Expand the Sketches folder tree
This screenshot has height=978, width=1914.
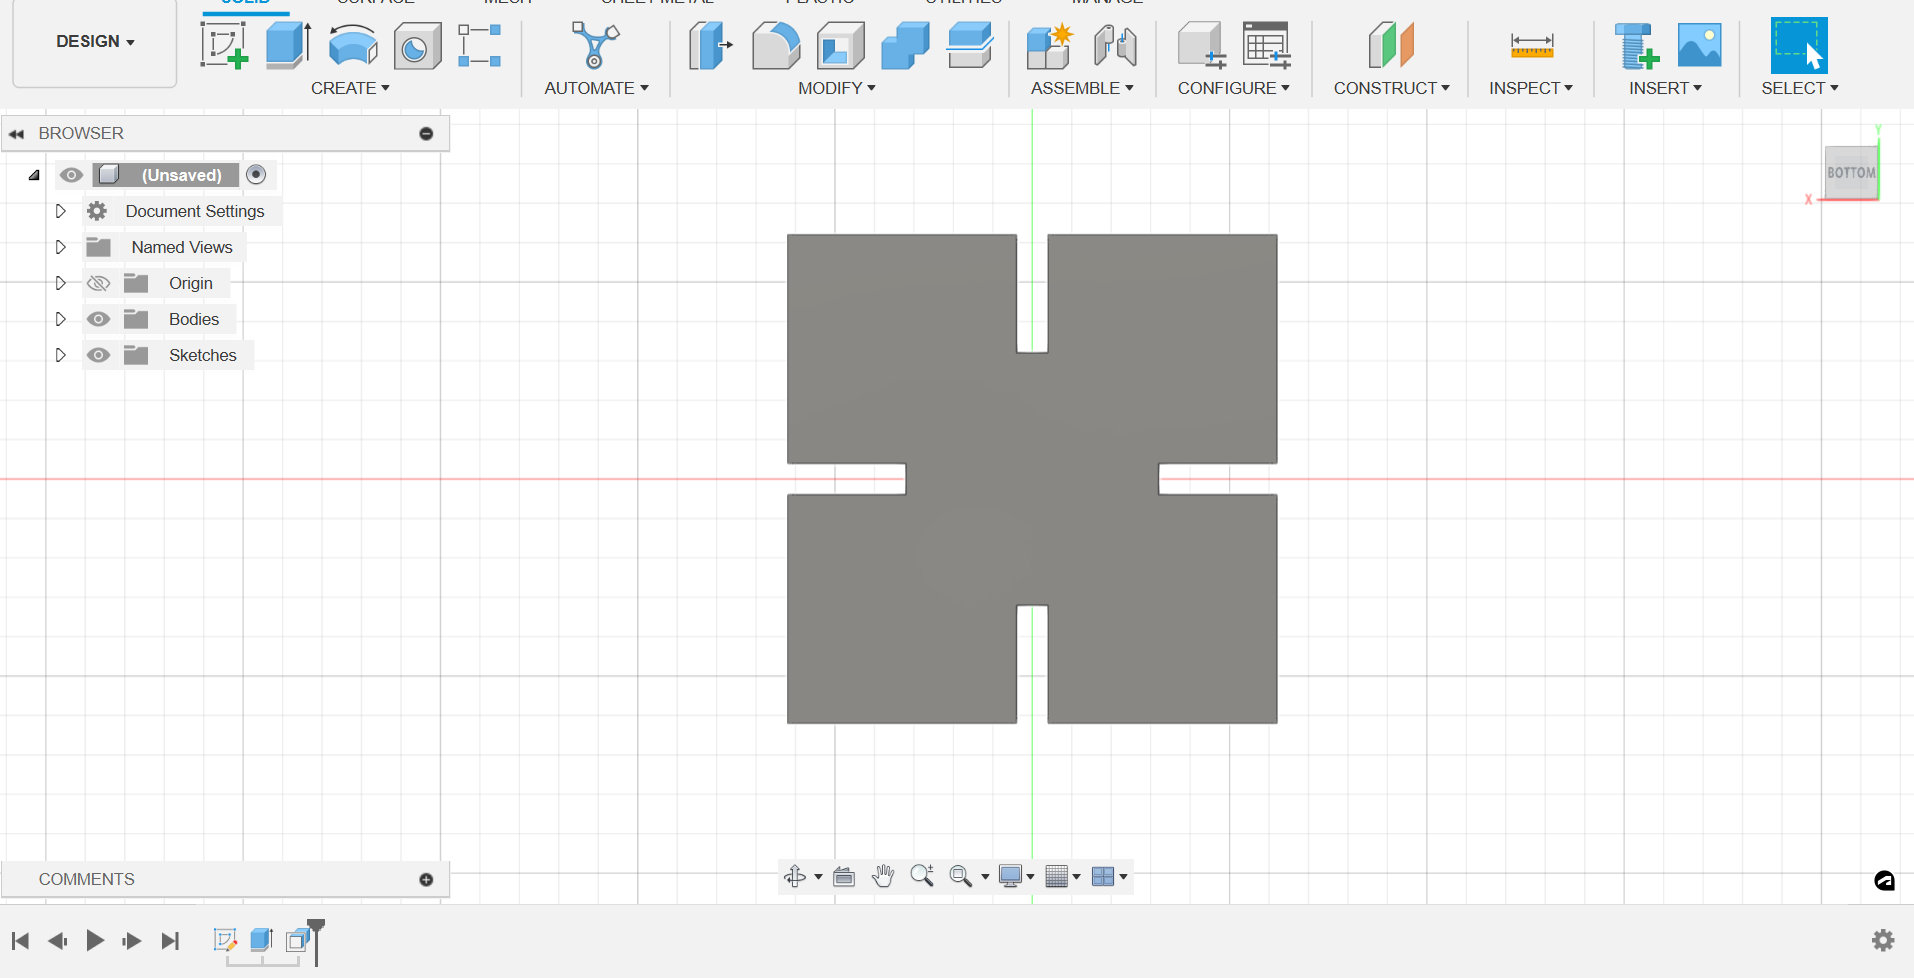60,355
